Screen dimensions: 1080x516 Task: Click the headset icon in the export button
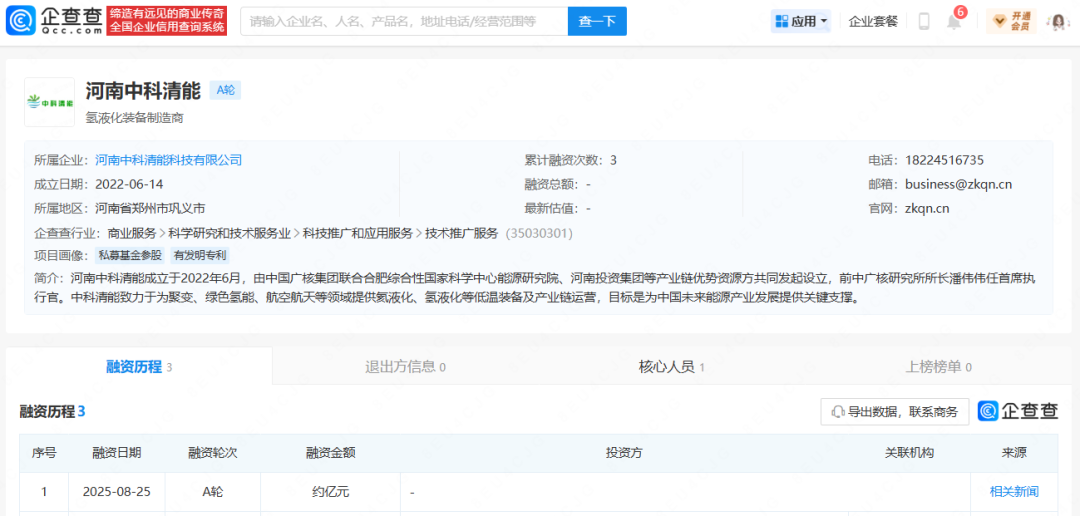coord(838,412)
